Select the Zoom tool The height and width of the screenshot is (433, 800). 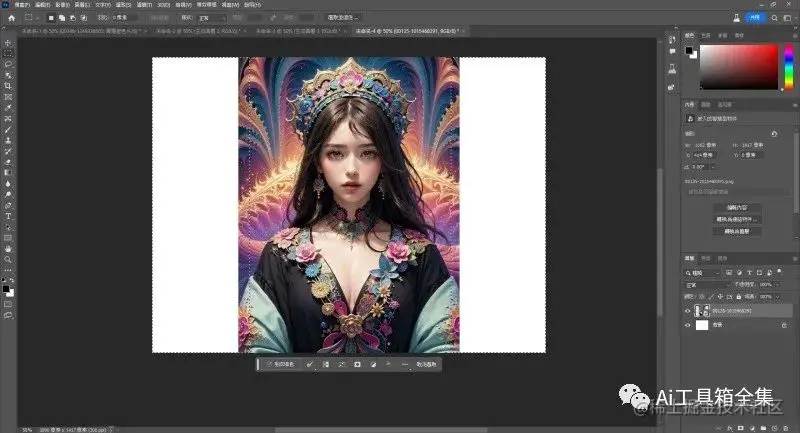8,260
